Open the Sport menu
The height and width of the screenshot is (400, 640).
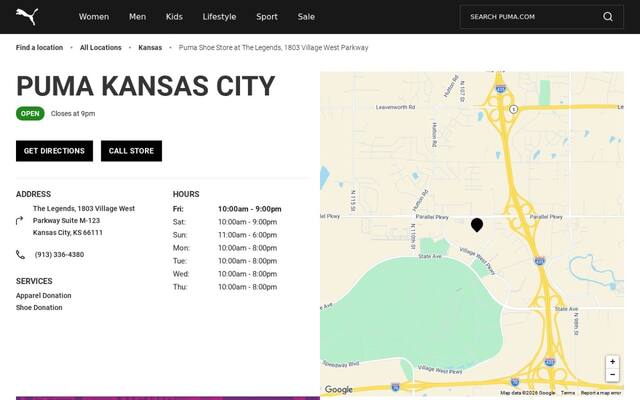267,17
